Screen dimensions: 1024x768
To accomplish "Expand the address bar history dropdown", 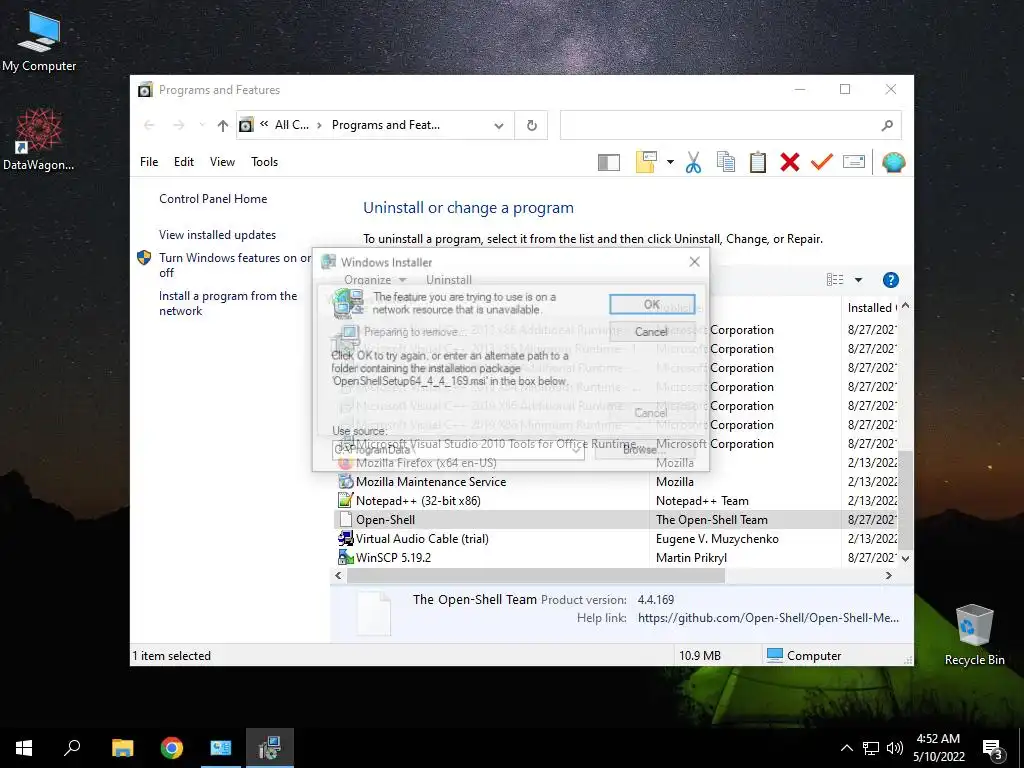I will (499, 125).
